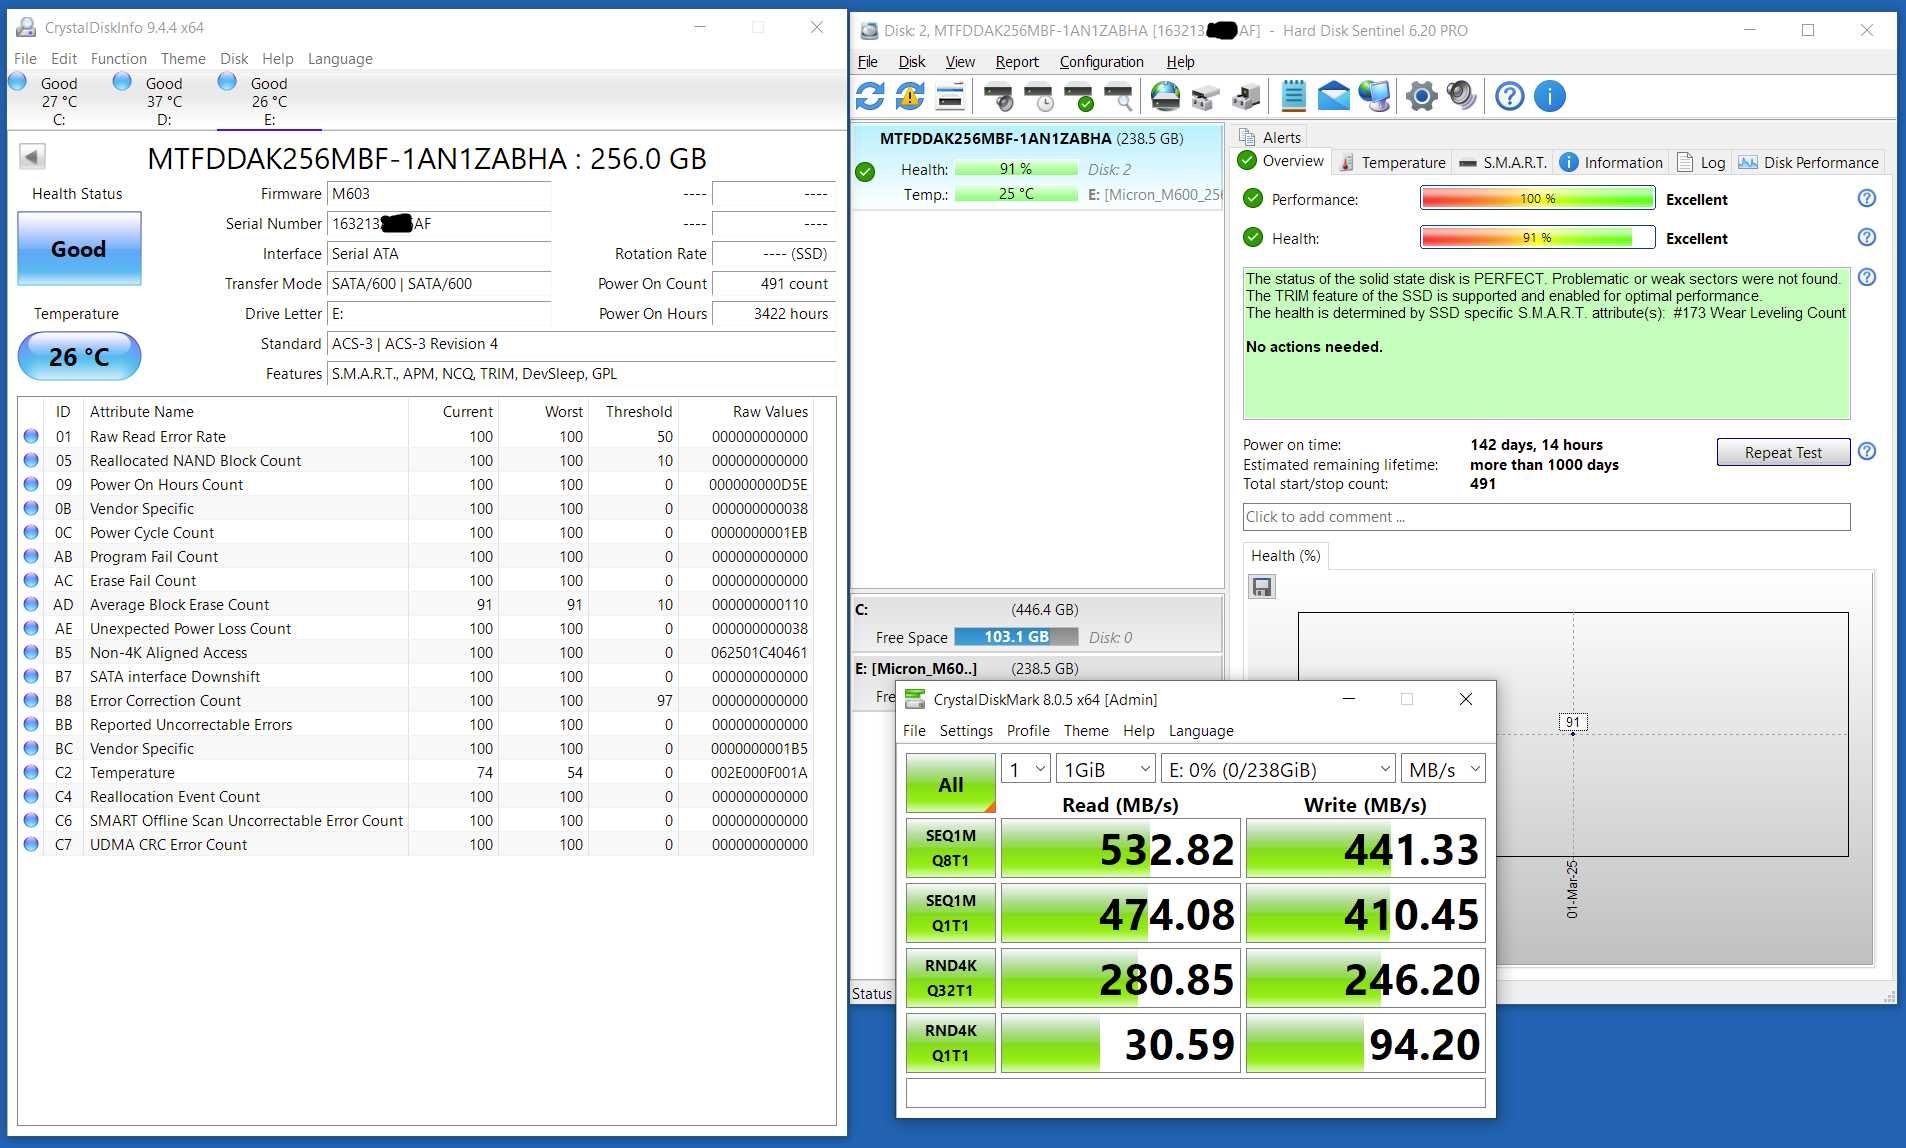Click the Good health status button
The image size is (1906, 1148).
click(79, 248)
